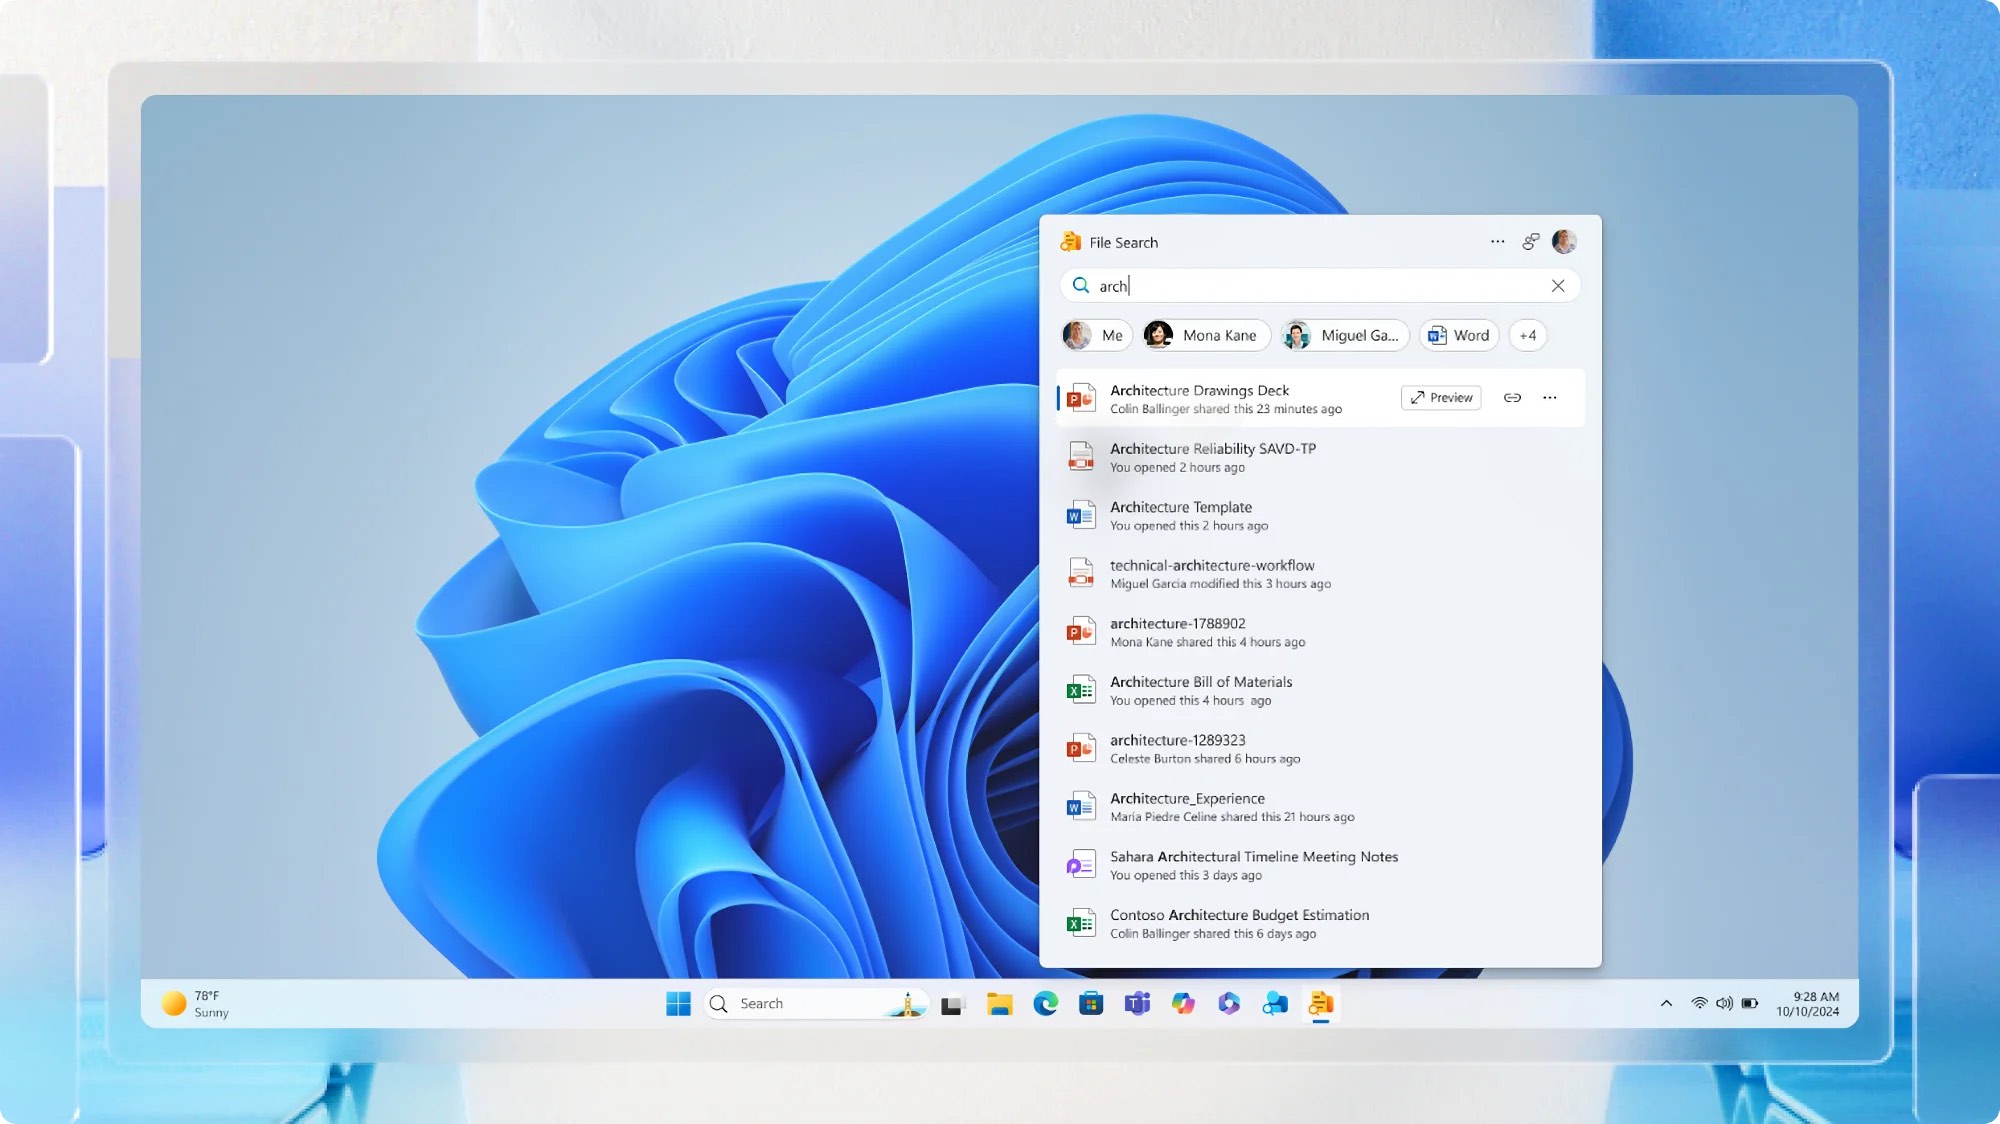This screenshot has width=2000, height=1124.
Task: Open Microsoft Teams from the taskbar
Action: coord(1139,1003)
